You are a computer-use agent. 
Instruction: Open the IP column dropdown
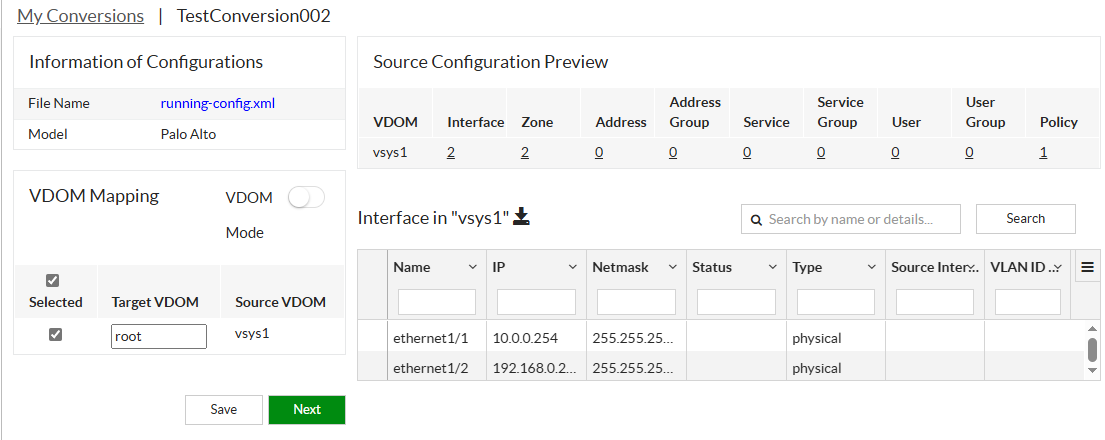(x=573, y=267)
